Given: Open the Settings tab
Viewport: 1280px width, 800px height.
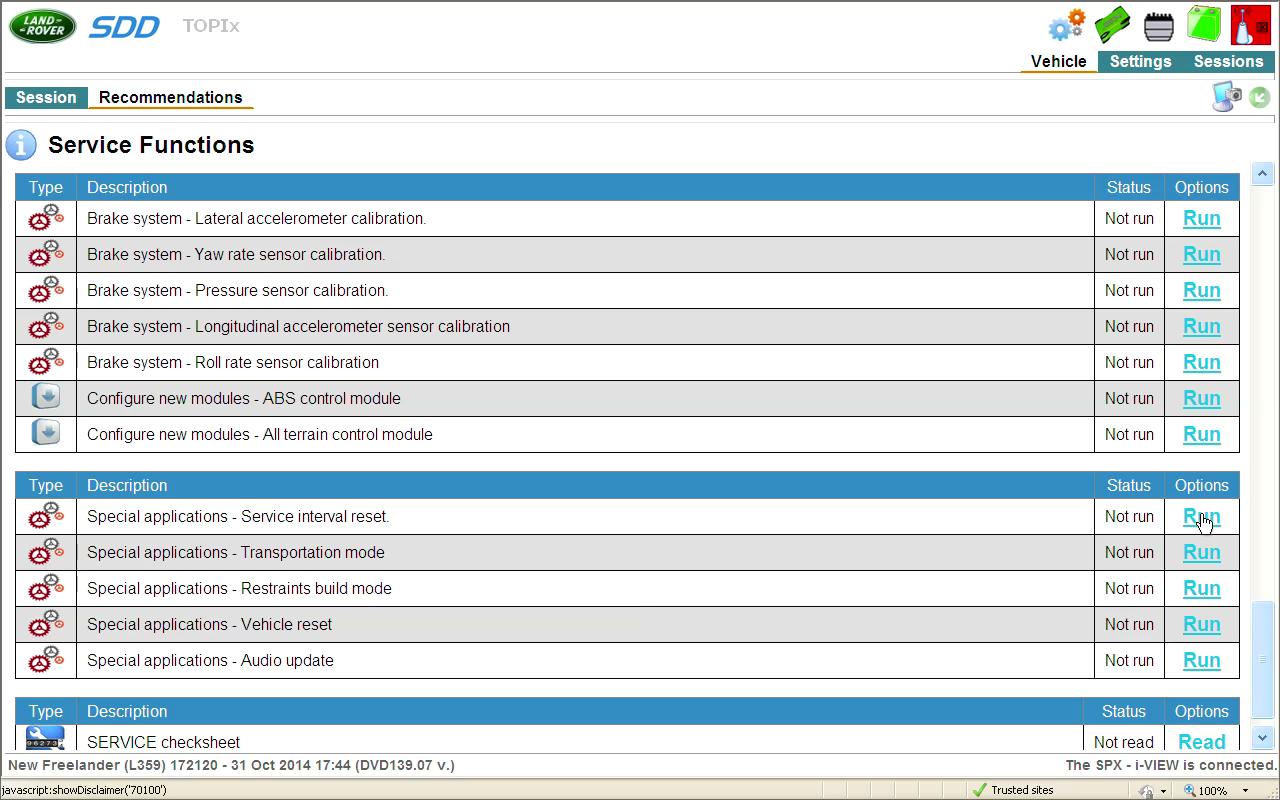Looking at the screenshot, I should [1140, 61].
